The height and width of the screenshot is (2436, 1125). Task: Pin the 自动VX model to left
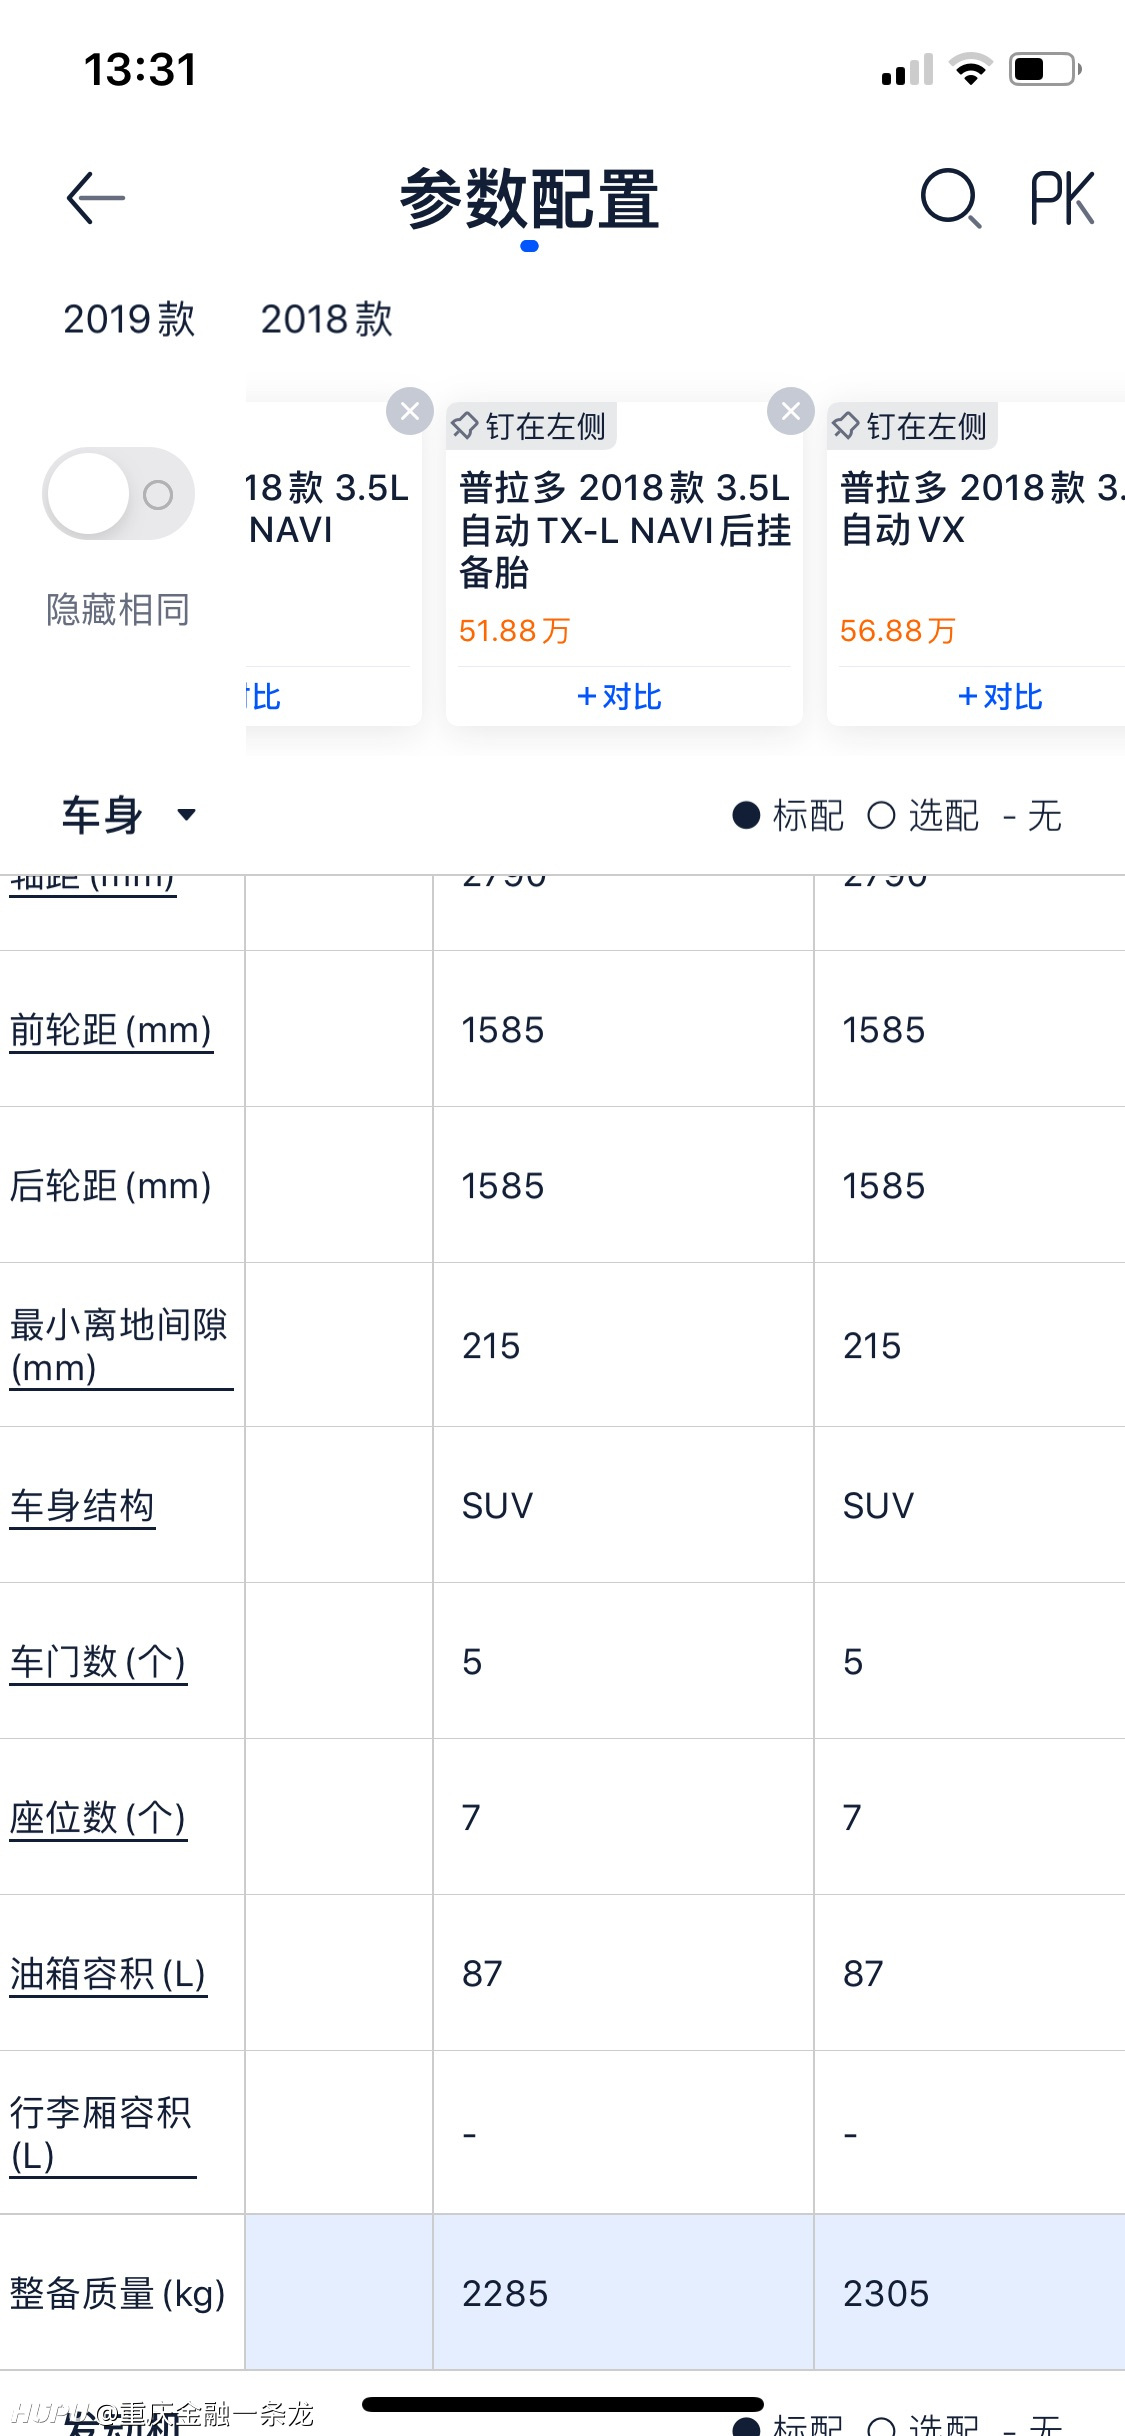click(912, 426)
